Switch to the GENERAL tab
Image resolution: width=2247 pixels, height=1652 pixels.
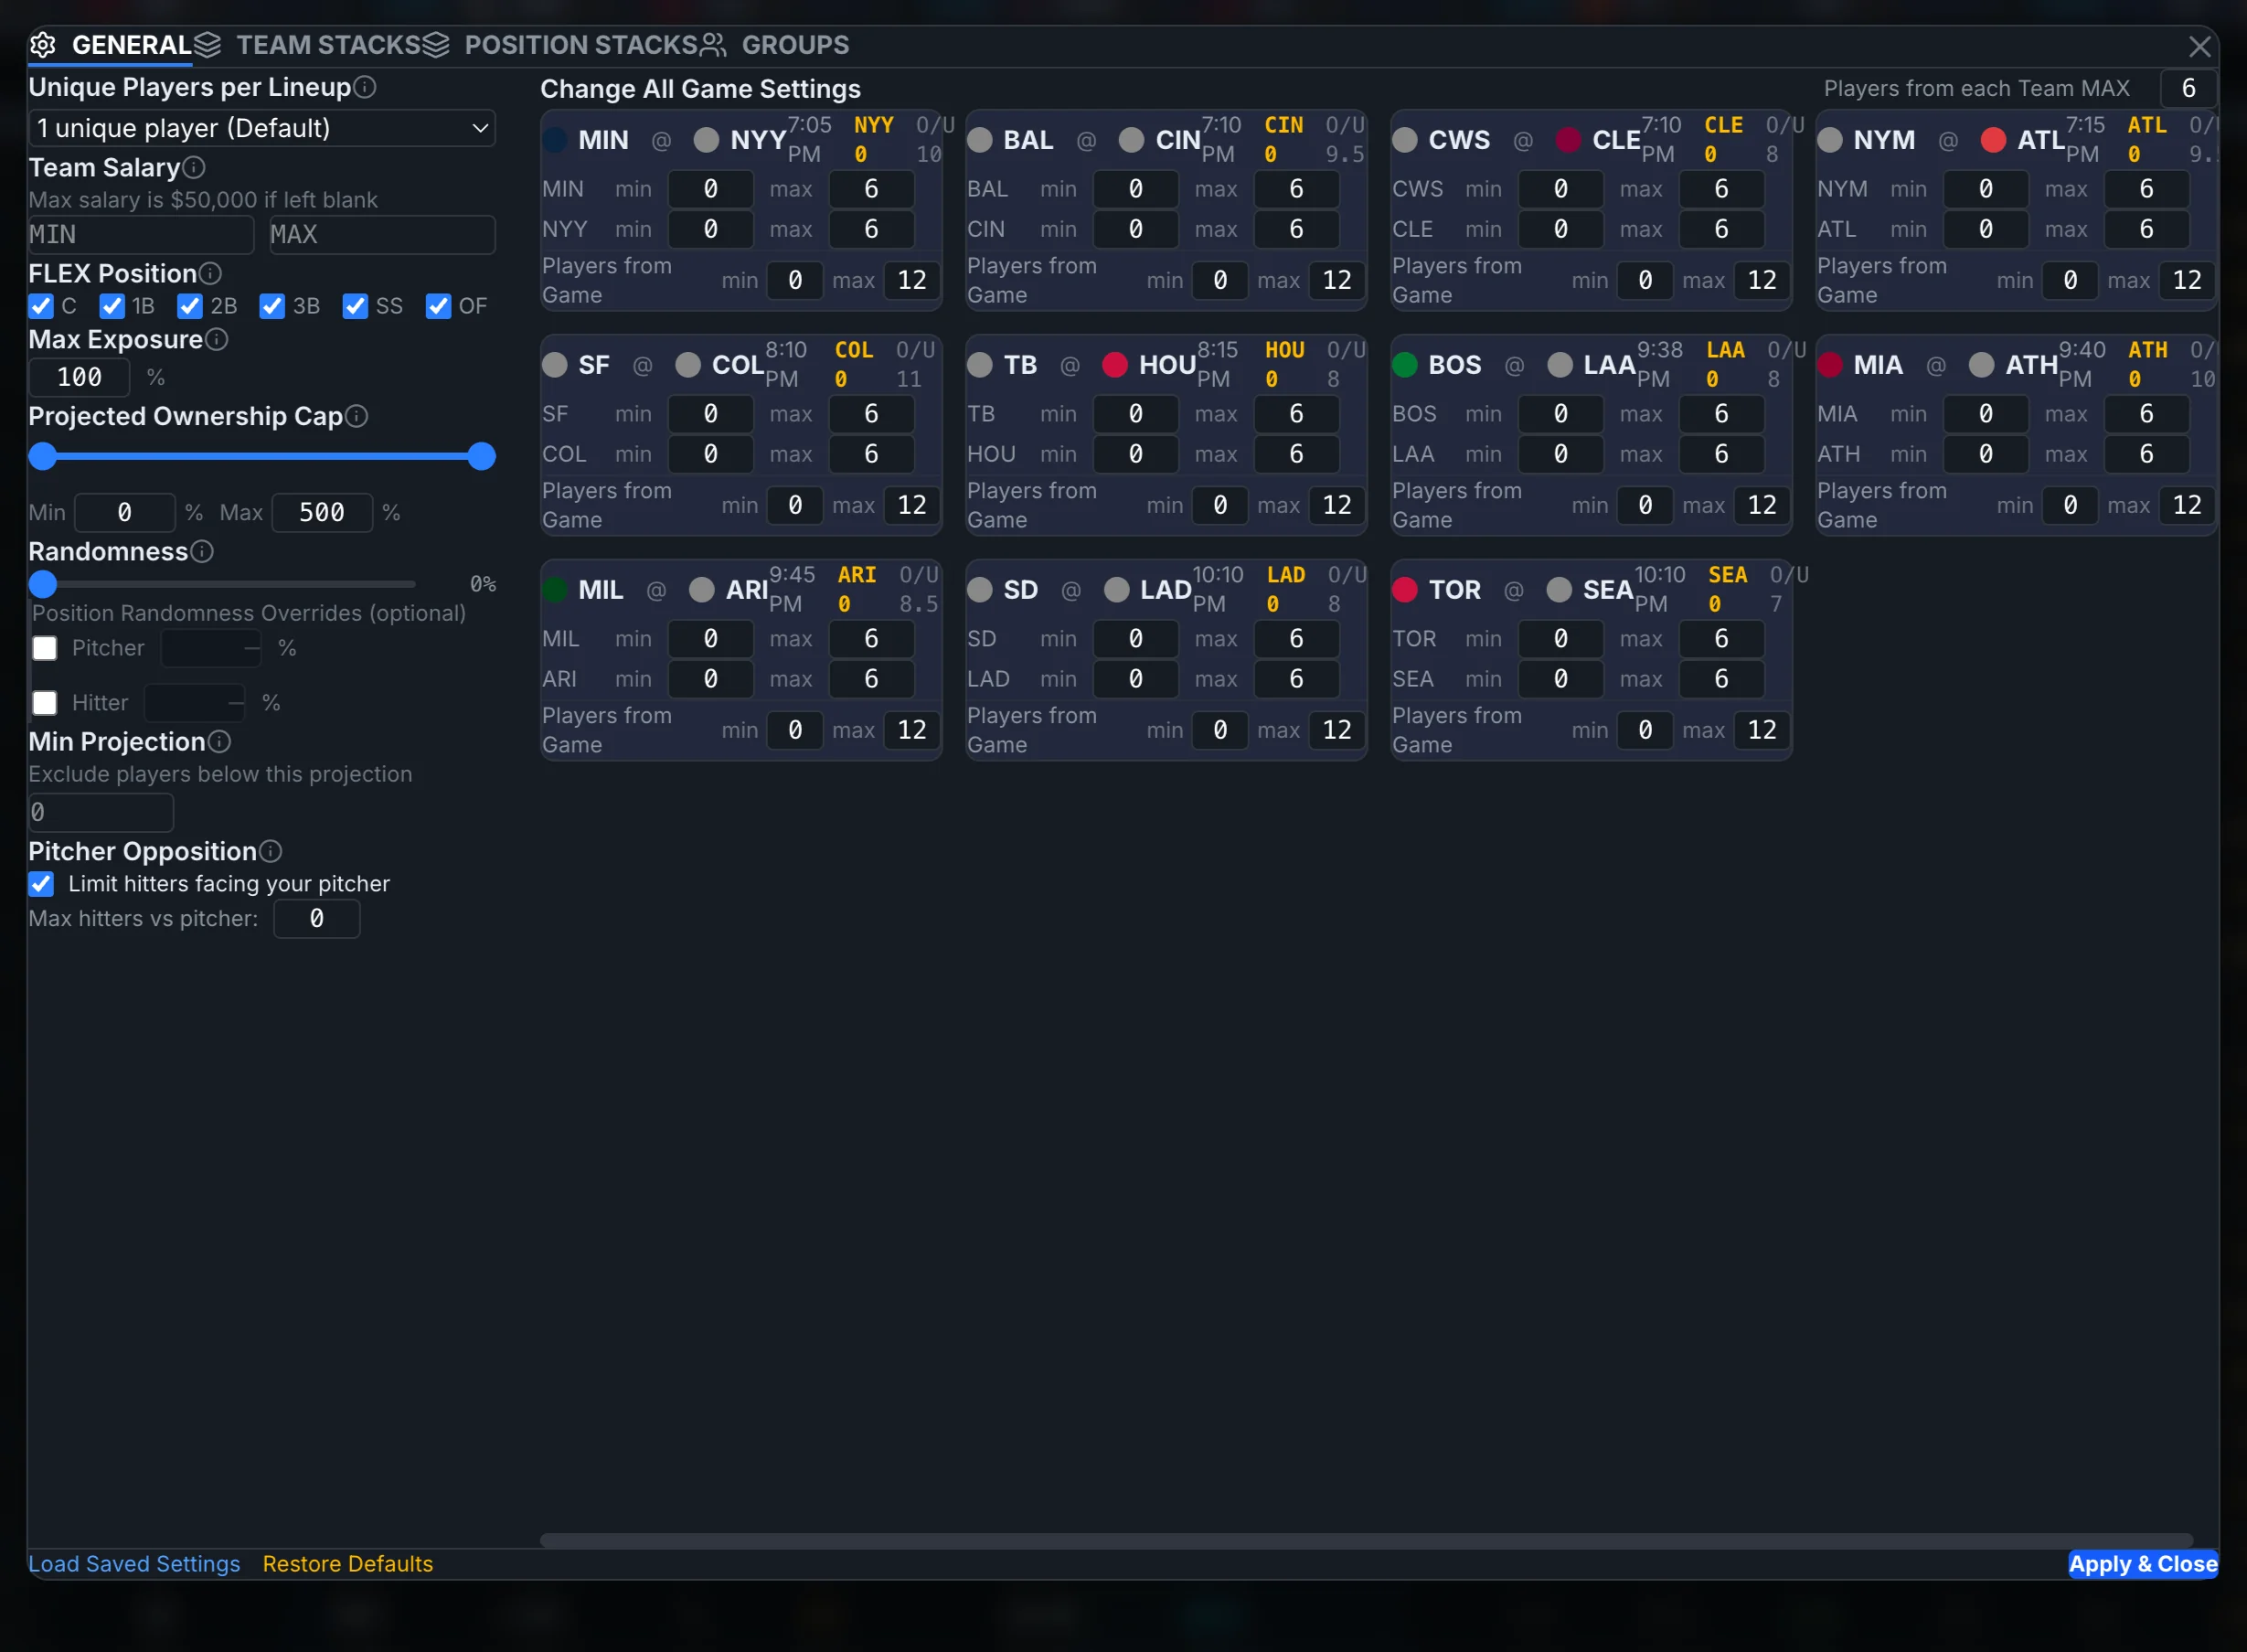(111, 45)
